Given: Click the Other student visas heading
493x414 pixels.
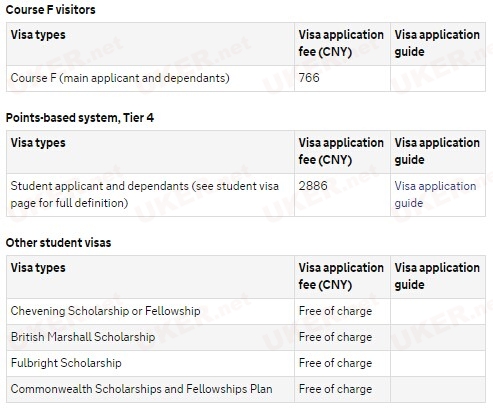Looking at the screenshot, I should coord(58,243).
